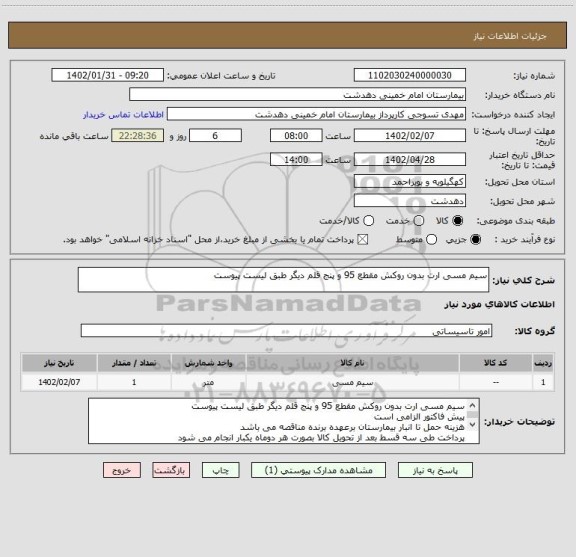Click the پیش فاکتور الزامی است note line
Image resolution: width=576 pixels, height=557 pixels.
(x=419, y=417)
